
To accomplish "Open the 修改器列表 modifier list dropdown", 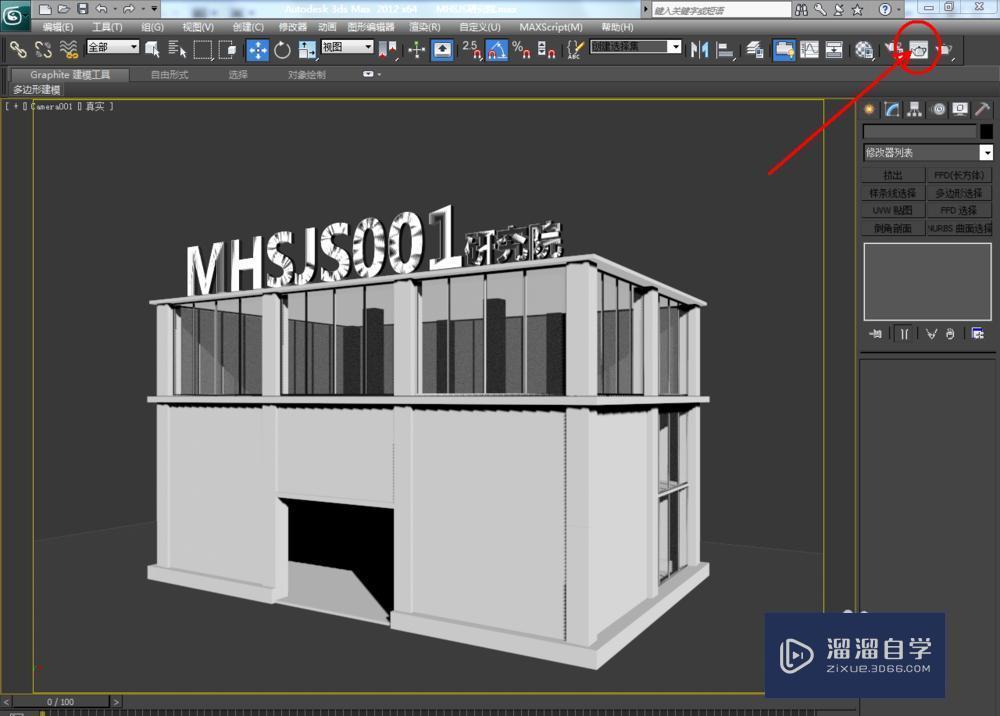I will [x=925, y=151].
